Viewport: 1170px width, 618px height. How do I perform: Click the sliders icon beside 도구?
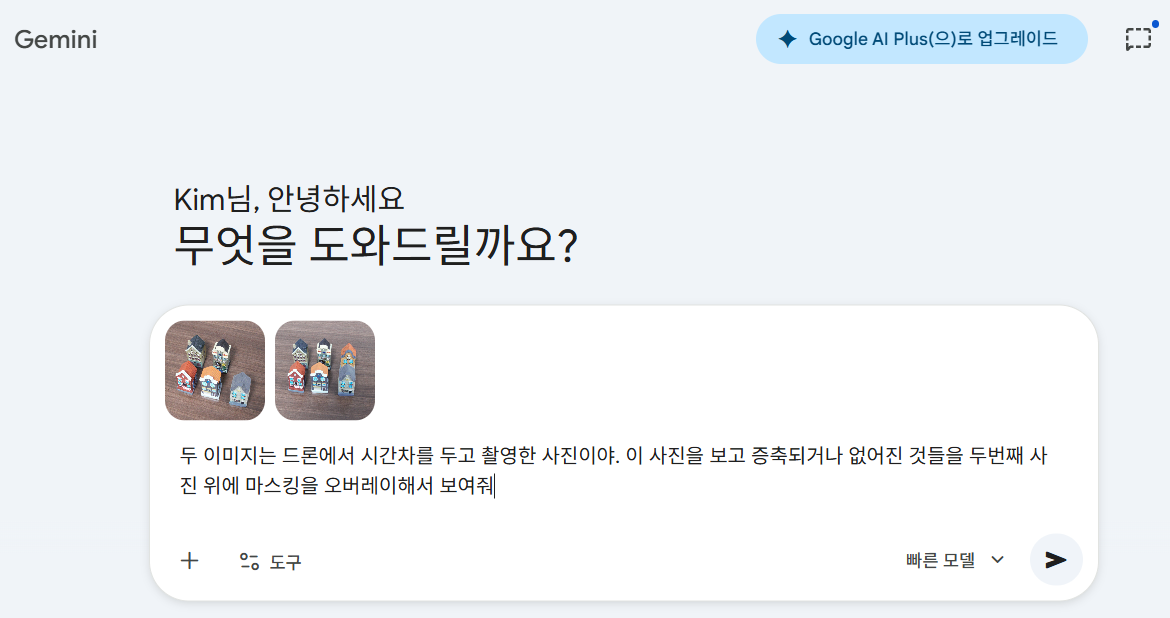[249, 562]
